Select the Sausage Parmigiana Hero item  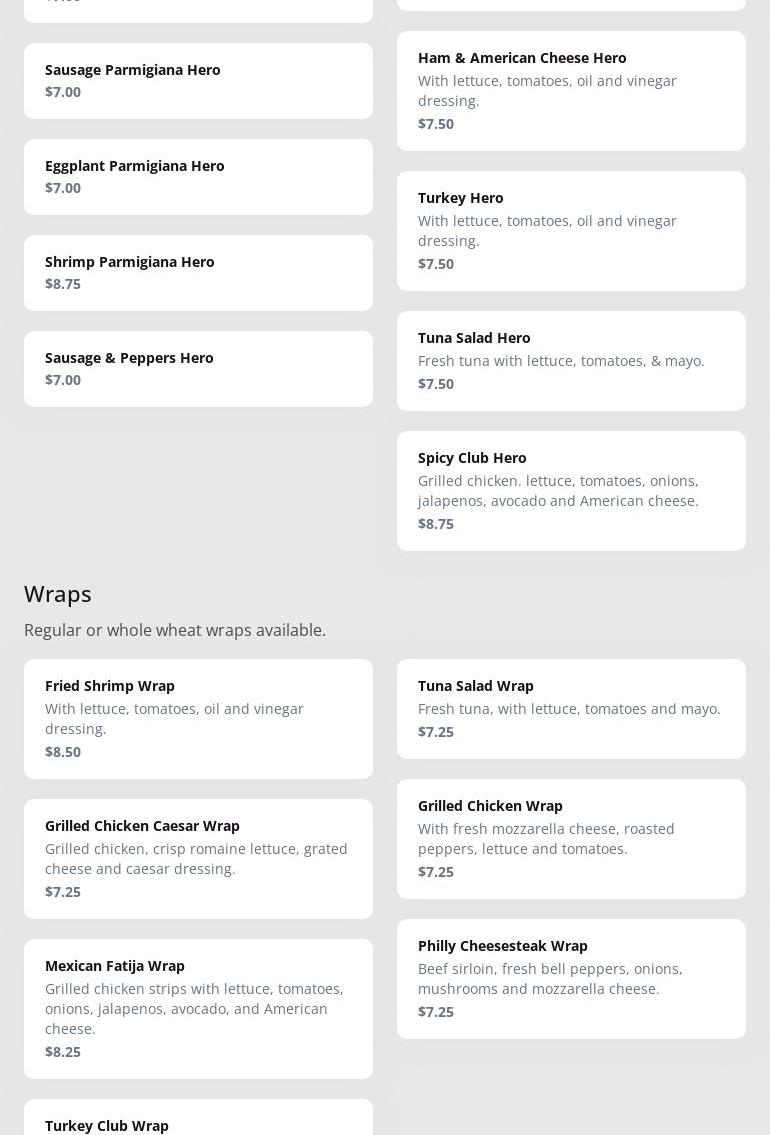pos(198,81)
